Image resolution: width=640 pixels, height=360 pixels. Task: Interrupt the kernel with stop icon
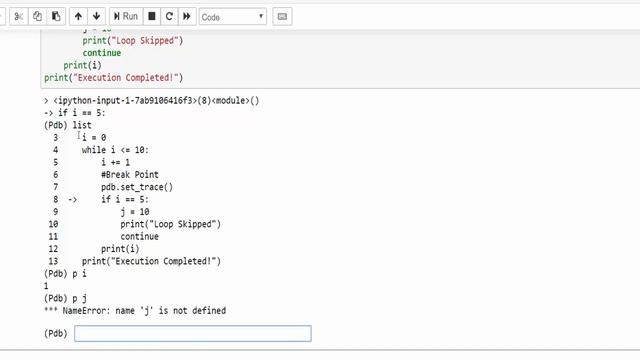pyautogui.click(x=152, y=16)
